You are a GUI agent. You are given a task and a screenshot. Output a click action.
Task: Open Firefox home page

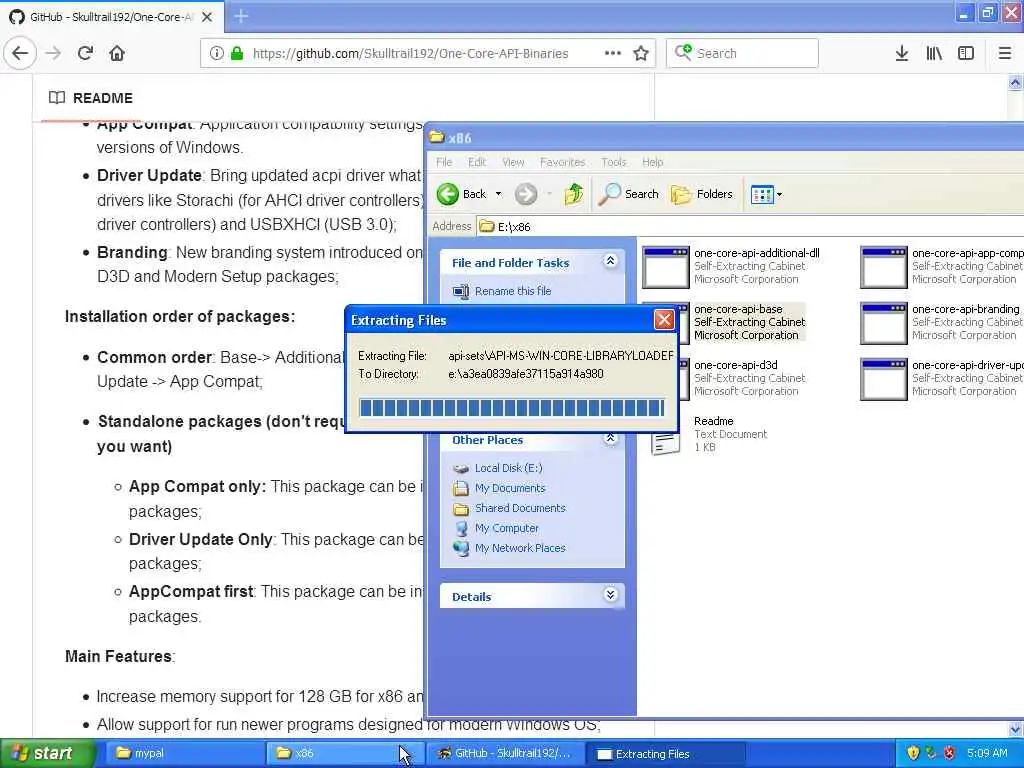pos(117,53)
